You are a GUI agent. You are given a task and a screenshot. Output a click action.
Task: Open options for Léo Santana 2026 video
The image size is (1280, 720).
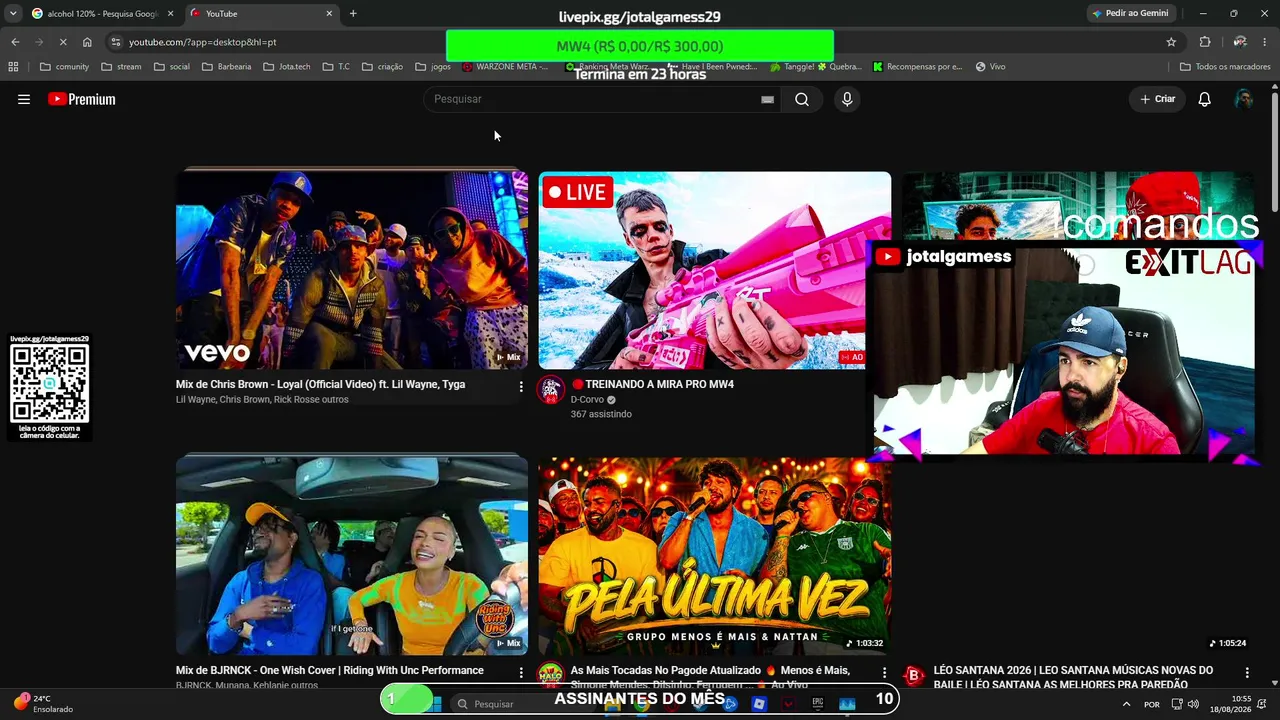pyautogui.click(x=1247, y=673)
